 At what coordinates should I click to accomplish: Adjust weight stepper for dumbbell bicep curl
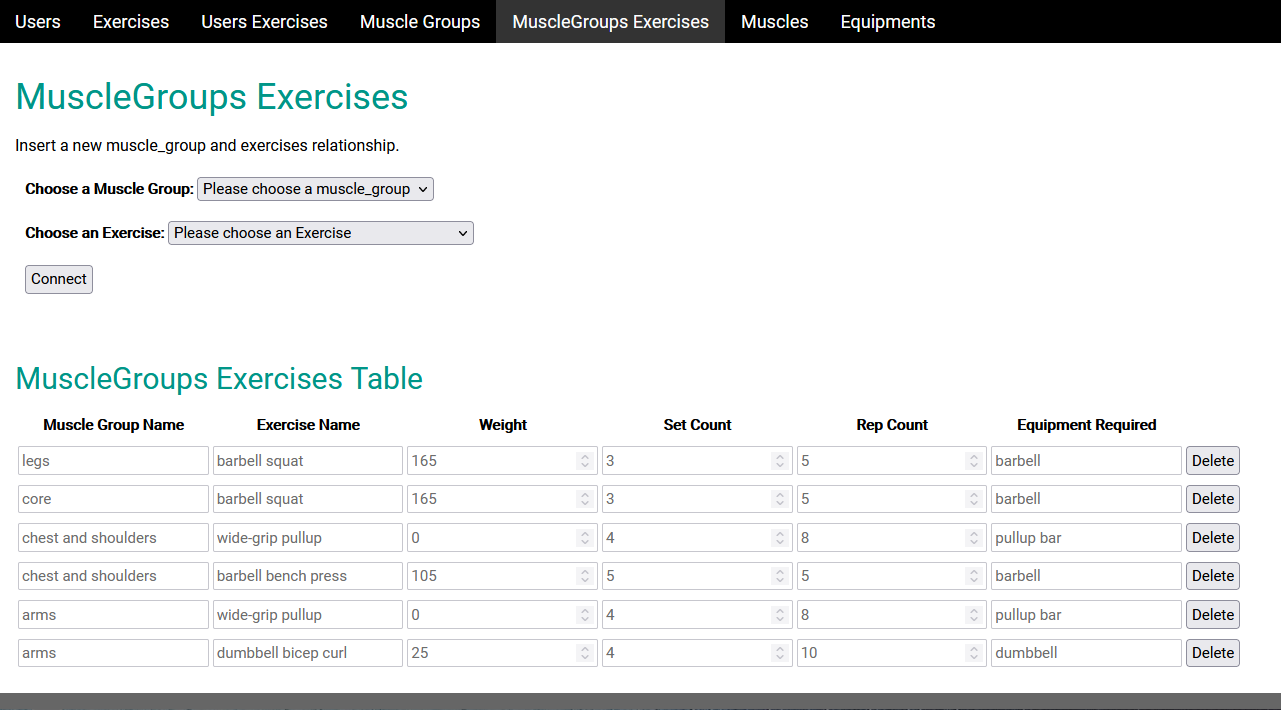pos(585,653)
